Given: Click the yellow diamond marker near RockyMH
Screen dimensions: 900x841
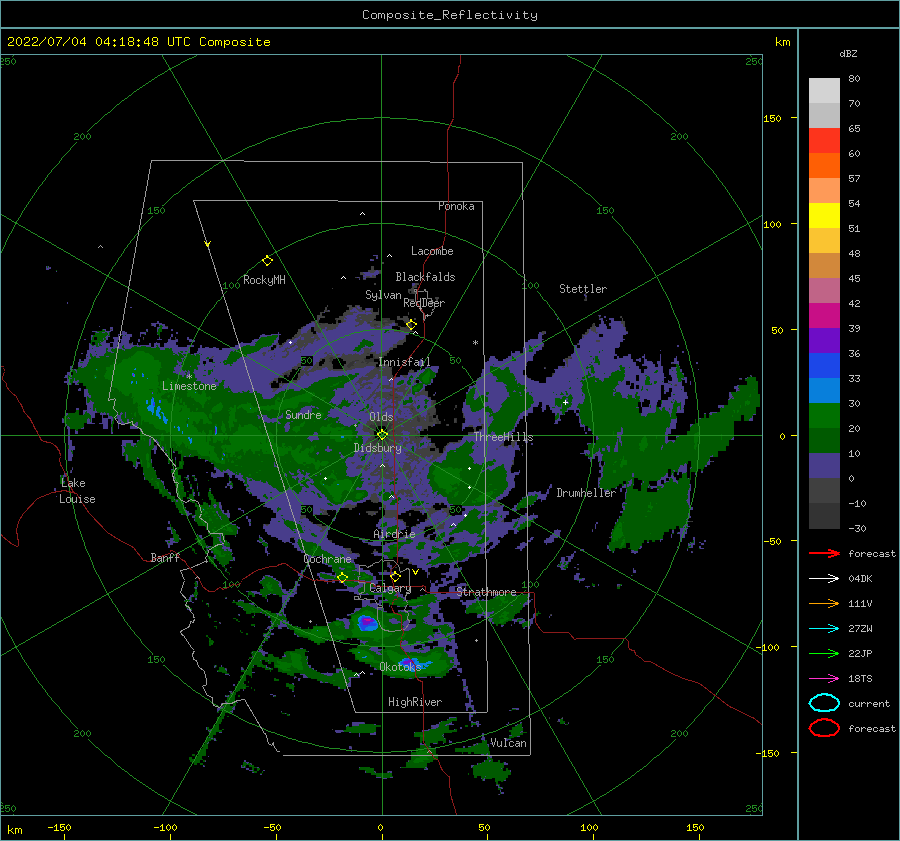Looking at the screenshot, I should [267, 261].
